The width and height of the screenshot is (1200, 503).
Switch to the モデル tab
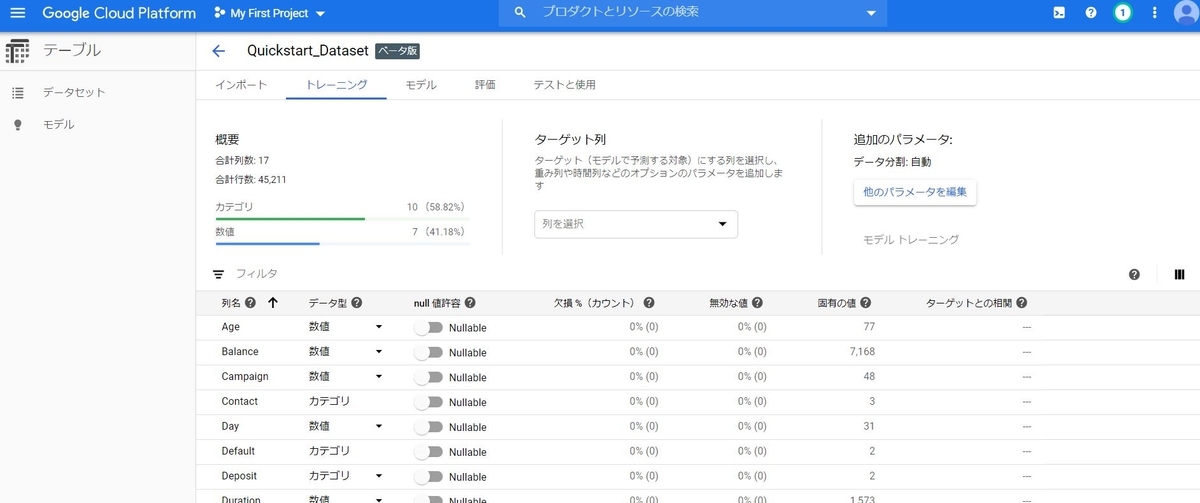421,85
